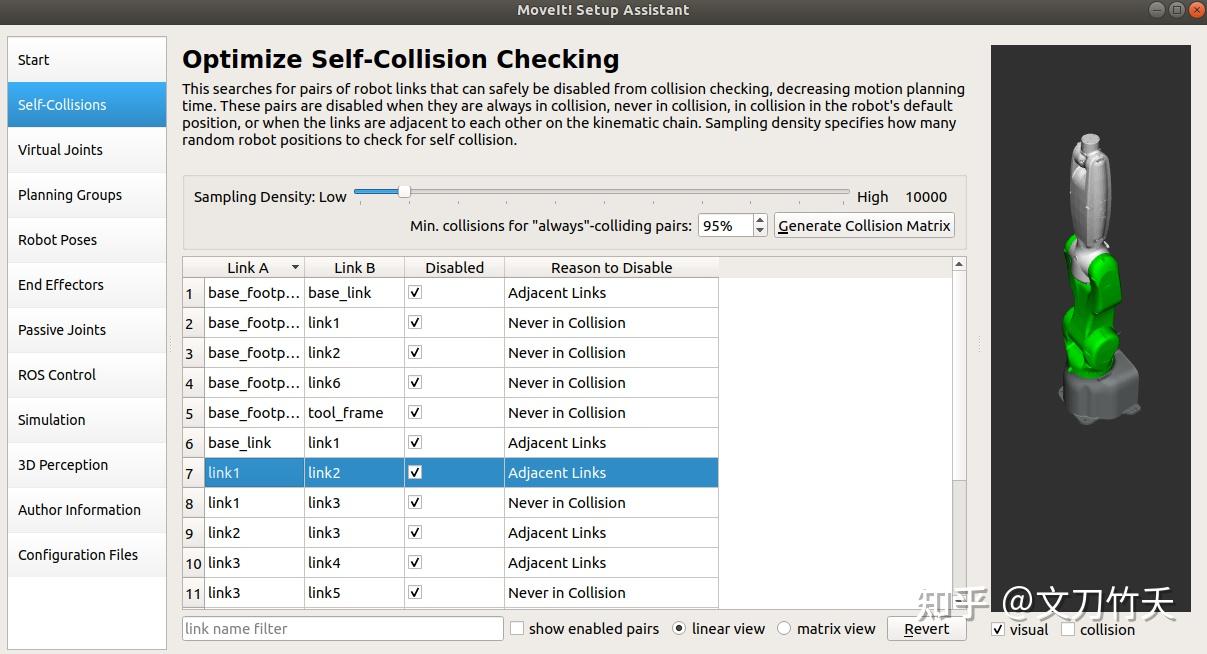Select the link3 and link5 table row
This screenshot has height=654, width=1207.
coord(460,593)
